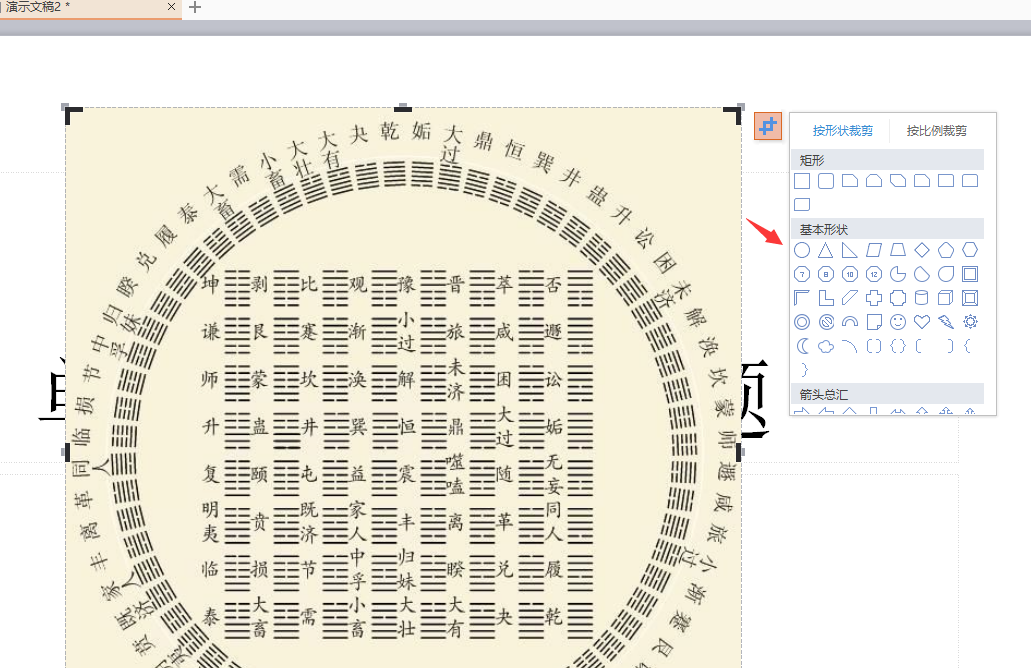Choose the isosceles triangle shape
This screenshot has width=1031, height=668.
[x=826, y=250]
